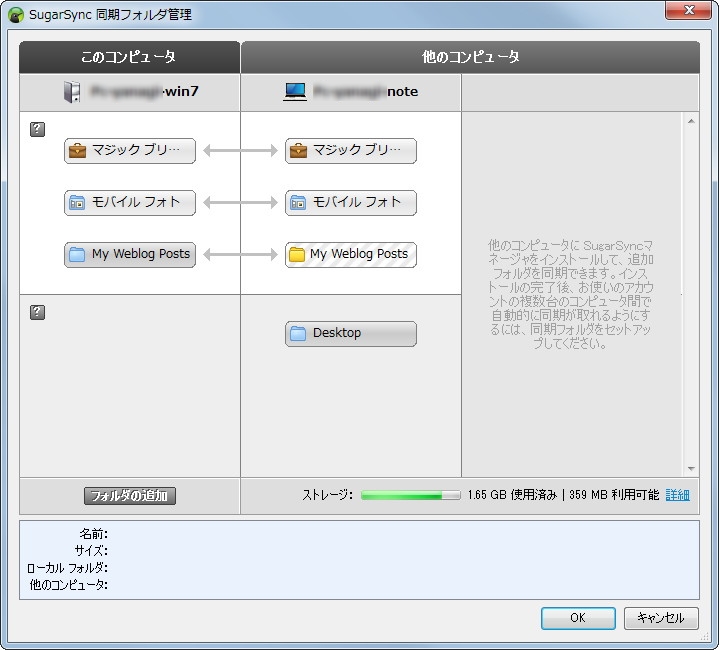Click the フォルダの追加 button
The image size is (719, 650).
coord(130,496)
